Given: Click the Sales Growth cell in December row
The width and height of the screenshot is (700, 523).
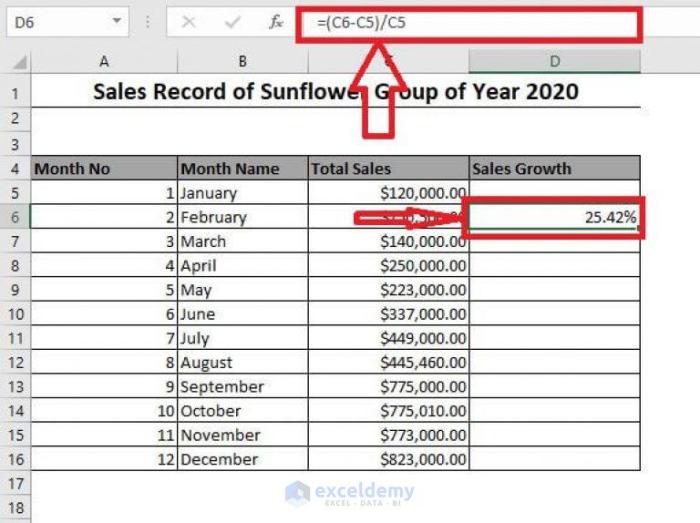Looking at the screenshot, I should (x=554, y=459).
